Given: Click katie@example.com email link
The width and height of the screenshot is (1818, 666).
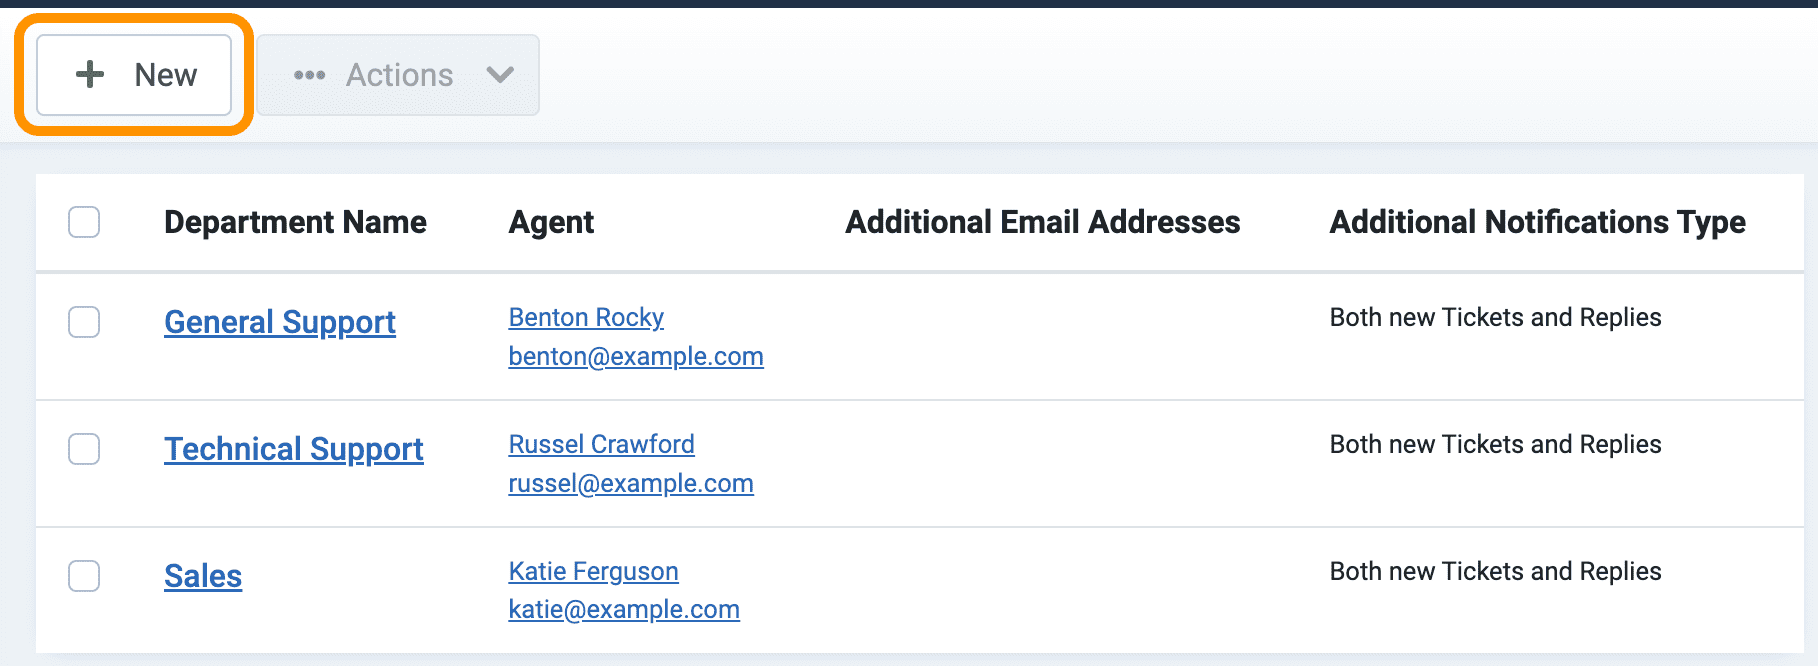Looking at the screenshot, I should click(624, 609).
